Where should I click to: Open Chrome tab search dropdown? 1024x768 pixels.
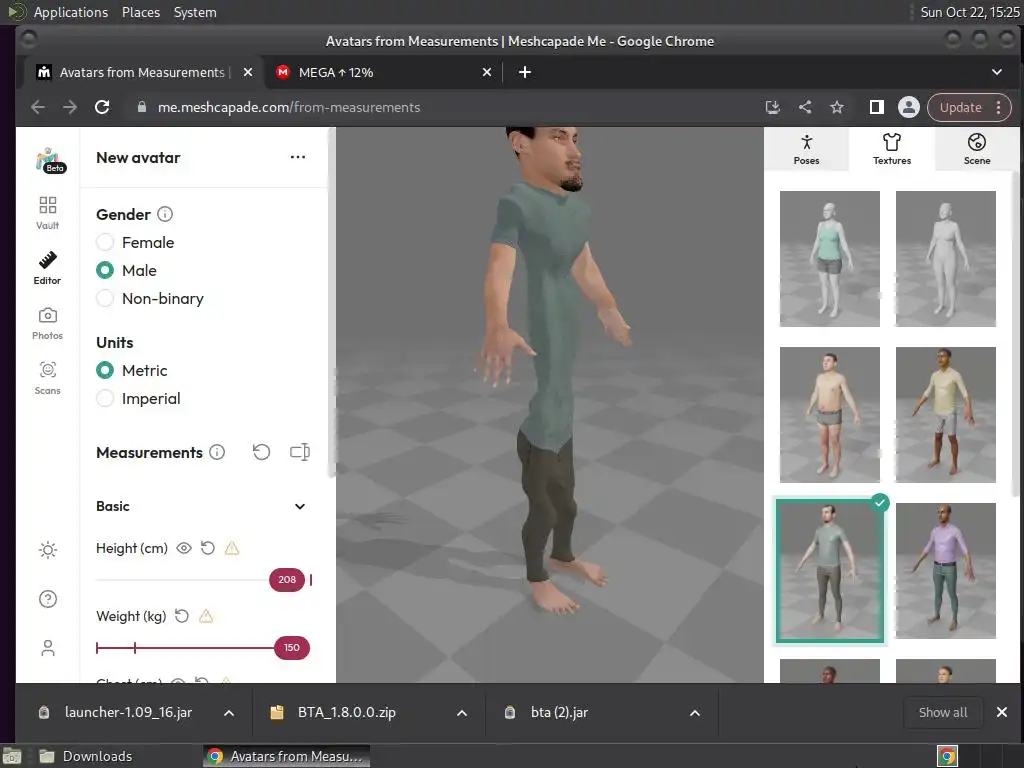click(x=997, y=72)
